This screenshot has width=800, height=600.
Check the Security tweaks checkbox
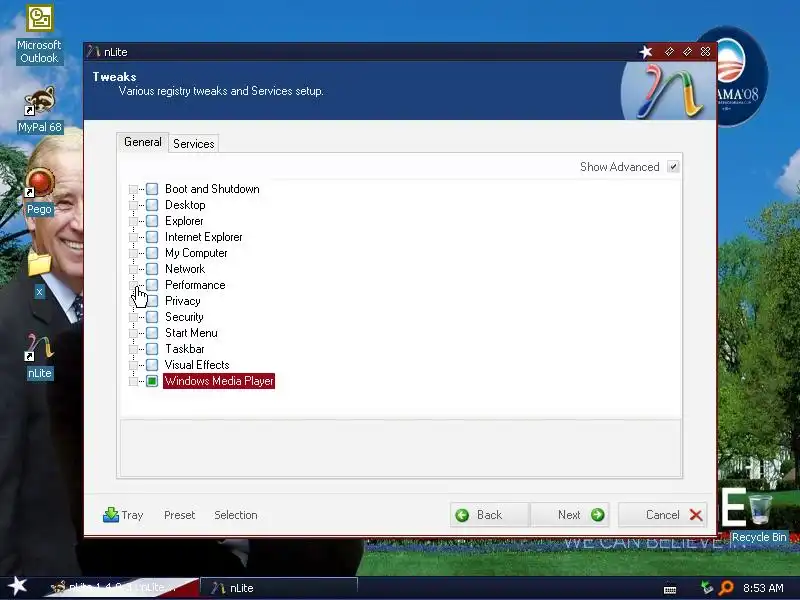(152, 317)
